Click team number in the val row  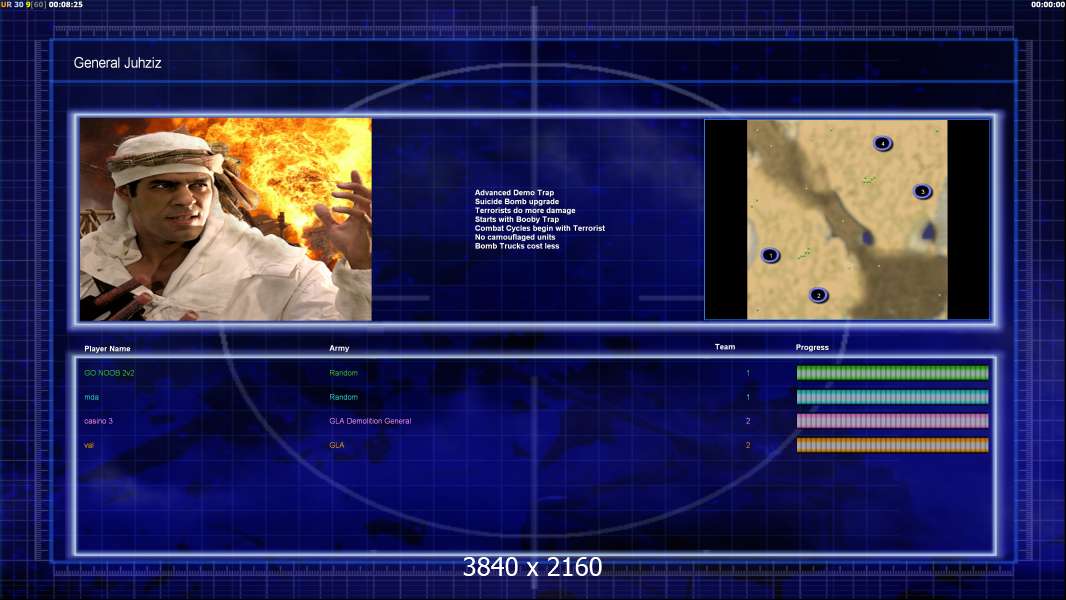pos(748,445)
